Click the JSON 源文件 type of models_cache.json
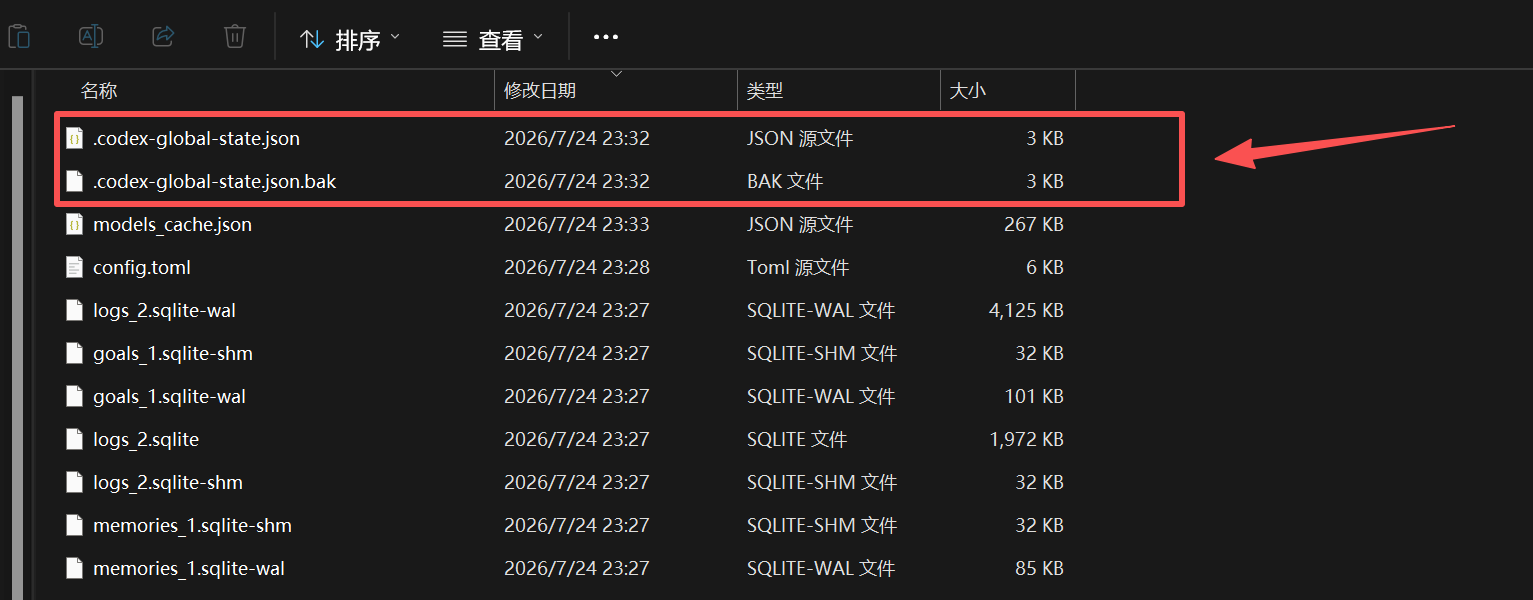The width and height of the screenshot is (1533, 600). point(800,224)
